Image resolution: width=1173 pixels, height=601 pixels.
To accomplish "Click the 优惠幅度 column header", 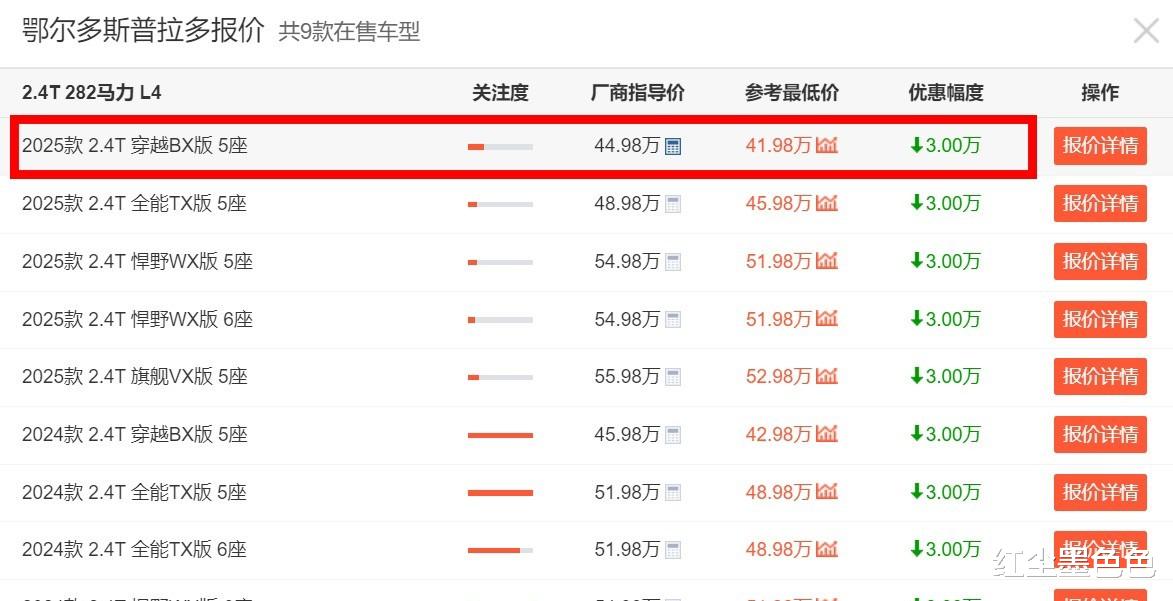I will [x=946, y=93].
